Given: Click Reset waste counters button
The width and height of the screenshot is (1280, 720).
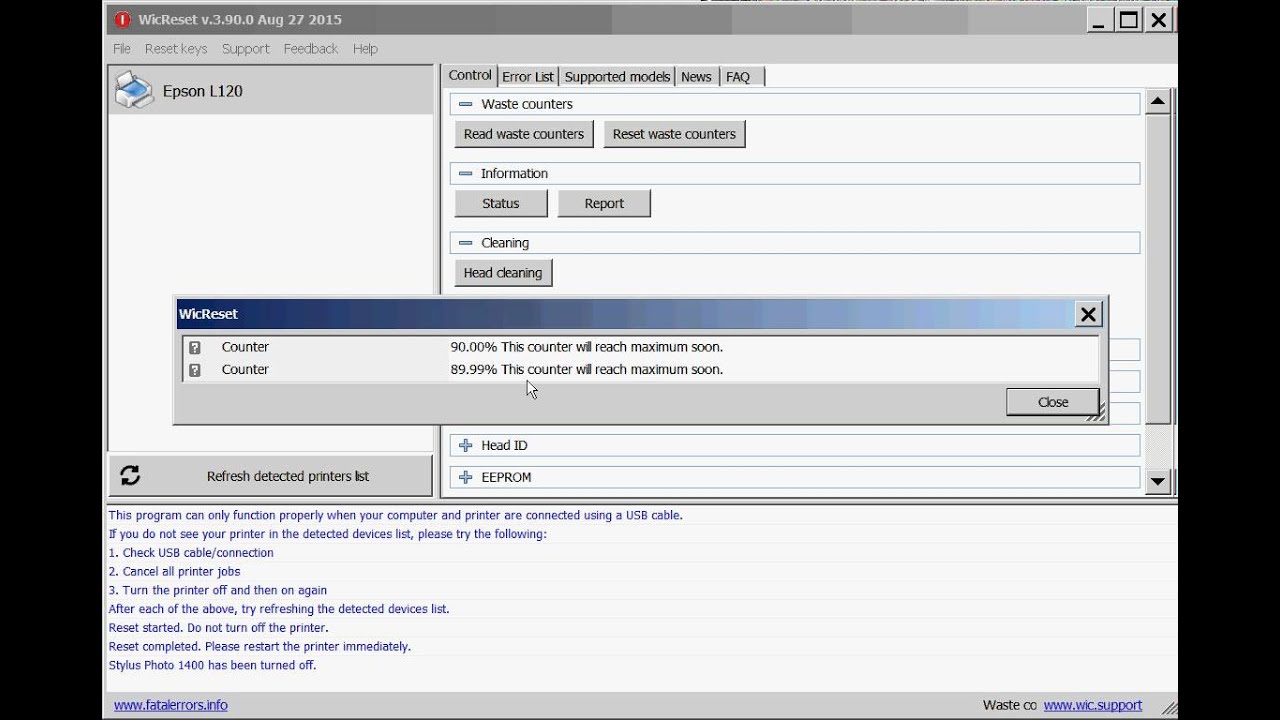Looking at the screenshot, I should coord(674,134).
